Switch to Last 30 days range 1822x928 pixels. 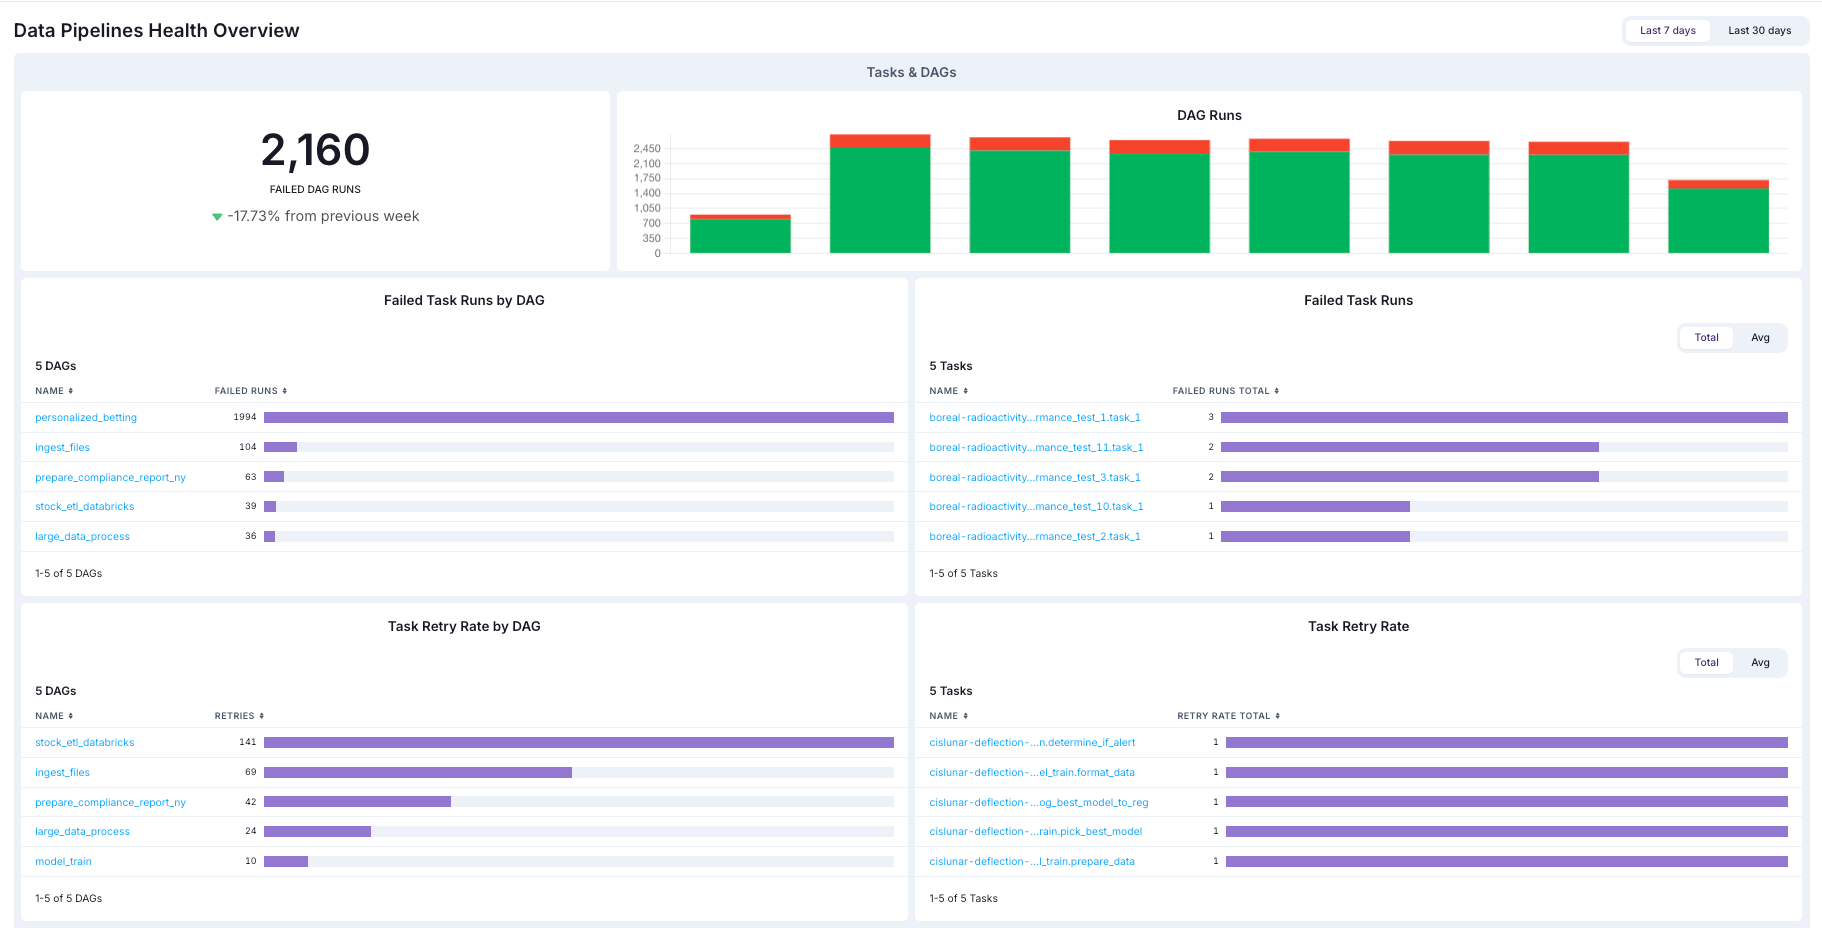[x=1760, y=30]
